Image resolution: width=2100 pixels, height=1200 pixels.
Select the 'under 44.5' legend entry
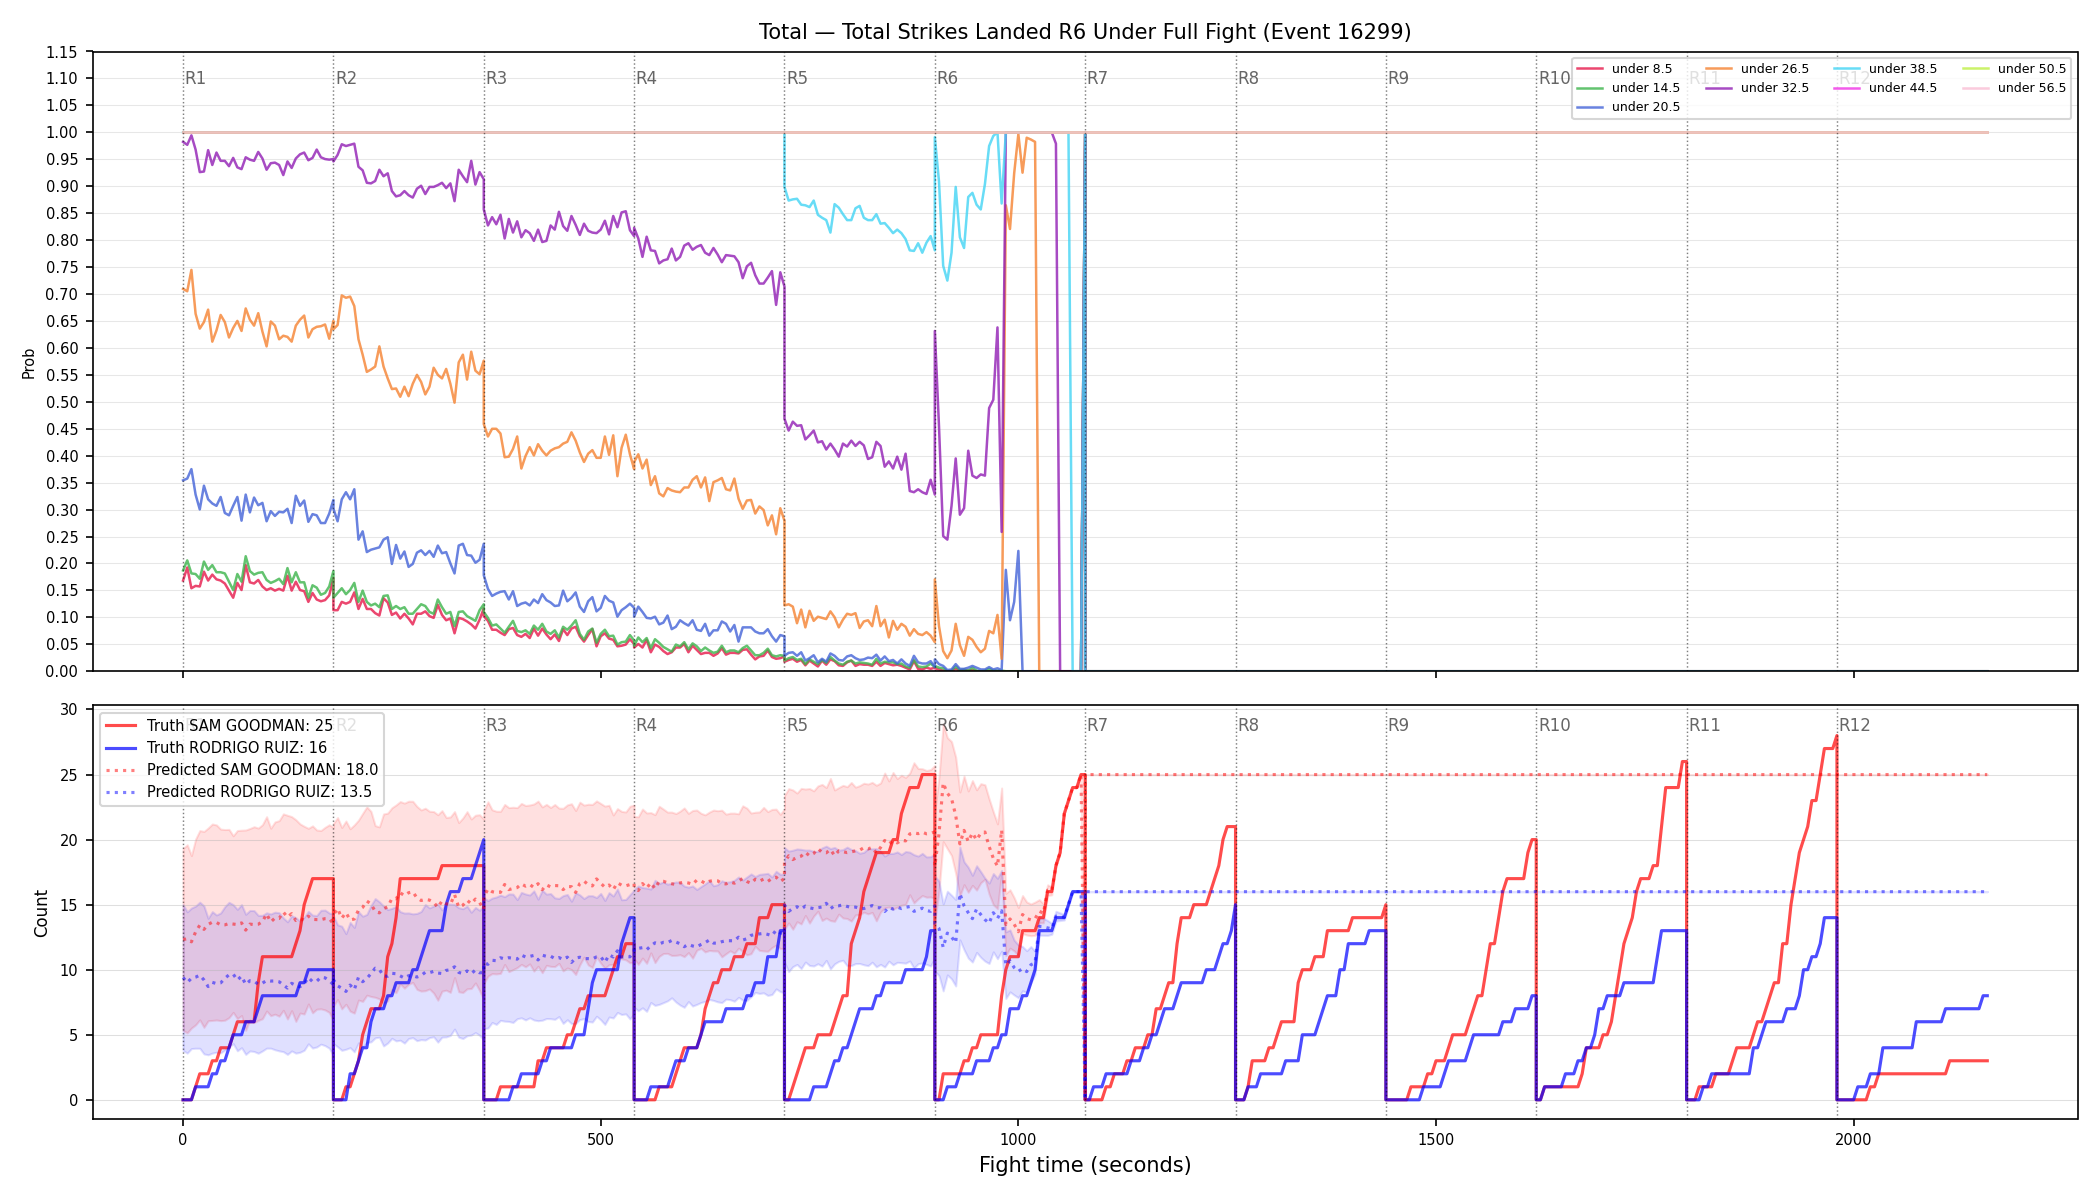pos(1887,88)
